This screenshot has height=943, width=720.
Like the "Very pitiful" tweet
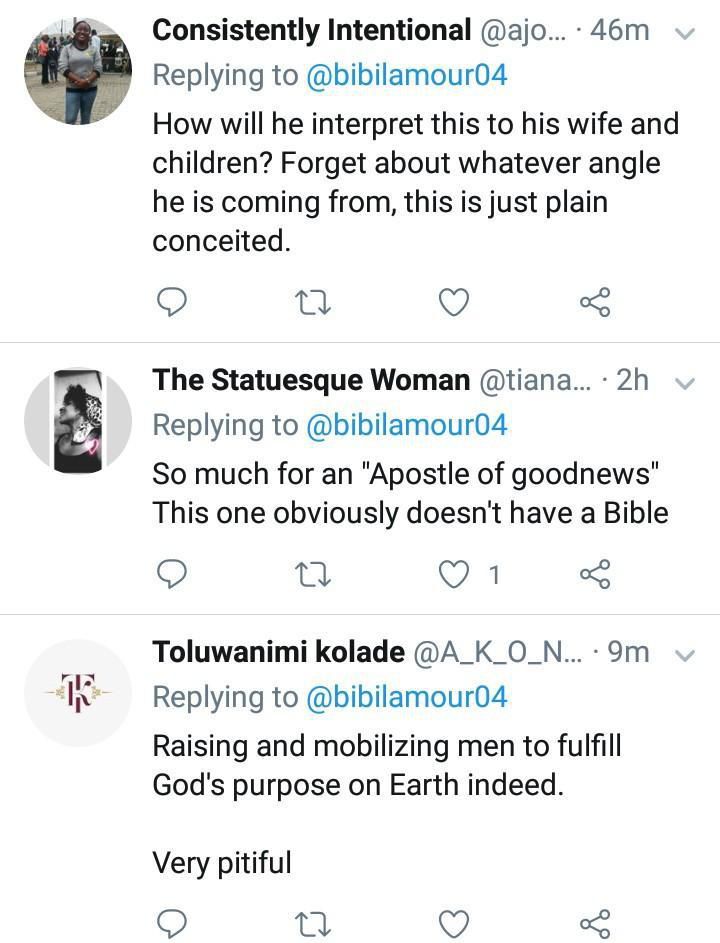coord(455,922)
